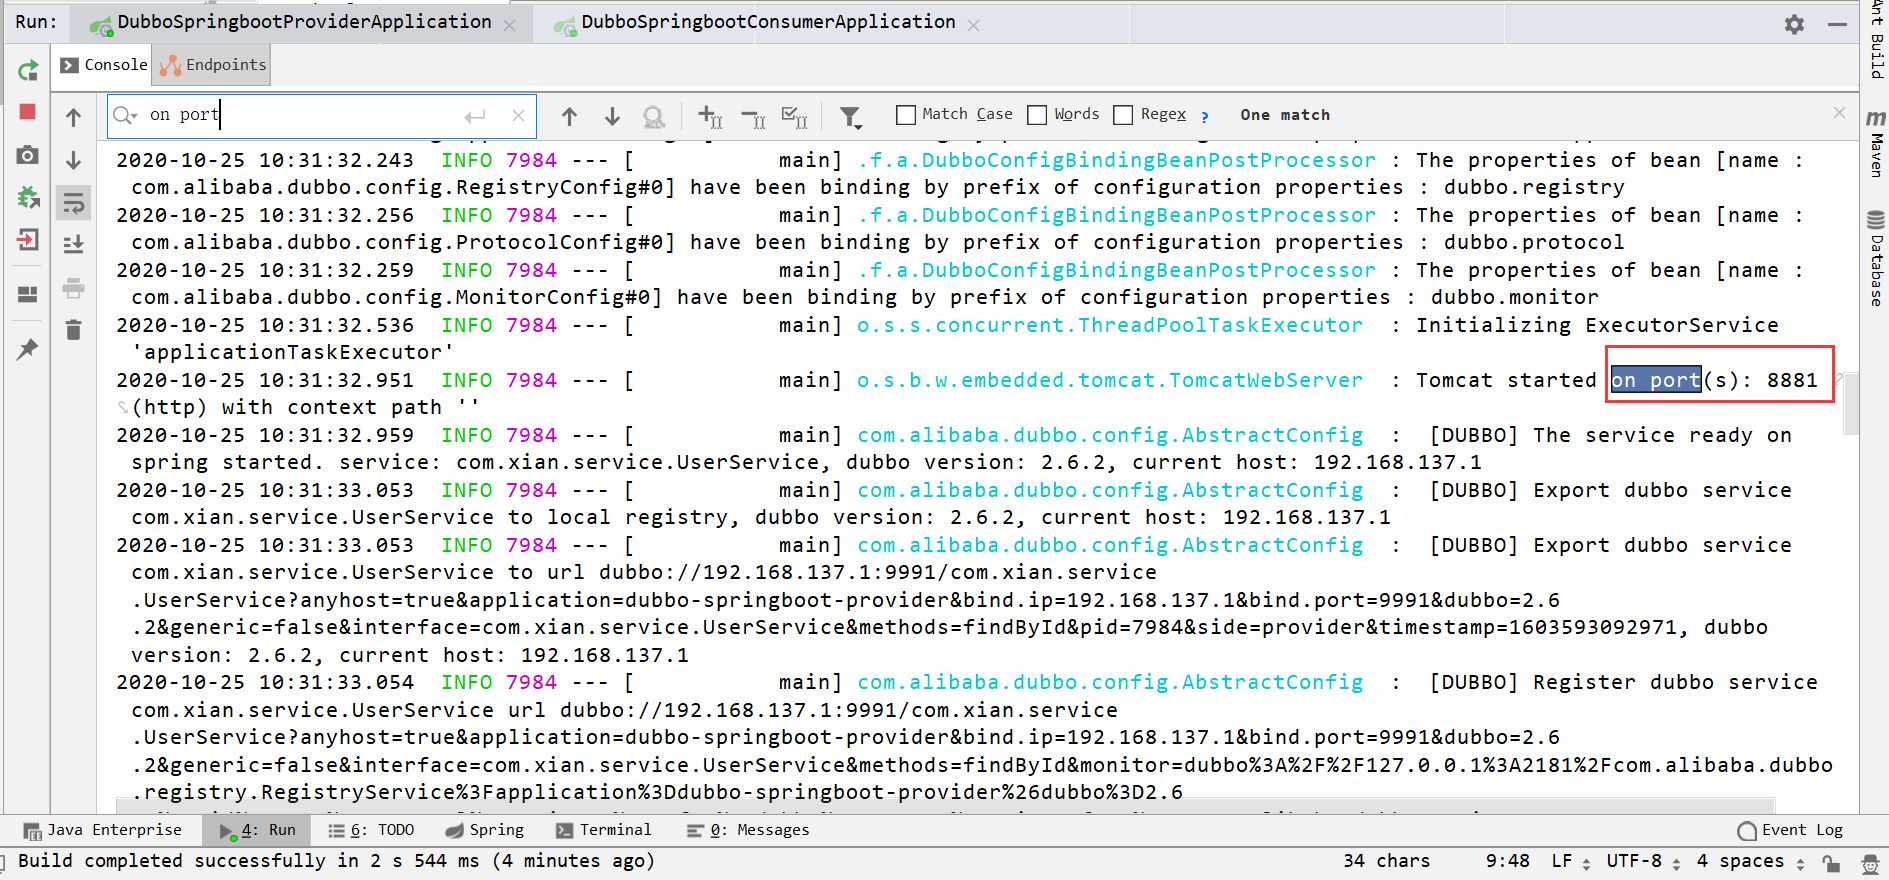Click the console horizontal scrollbar

coord(945,804)
